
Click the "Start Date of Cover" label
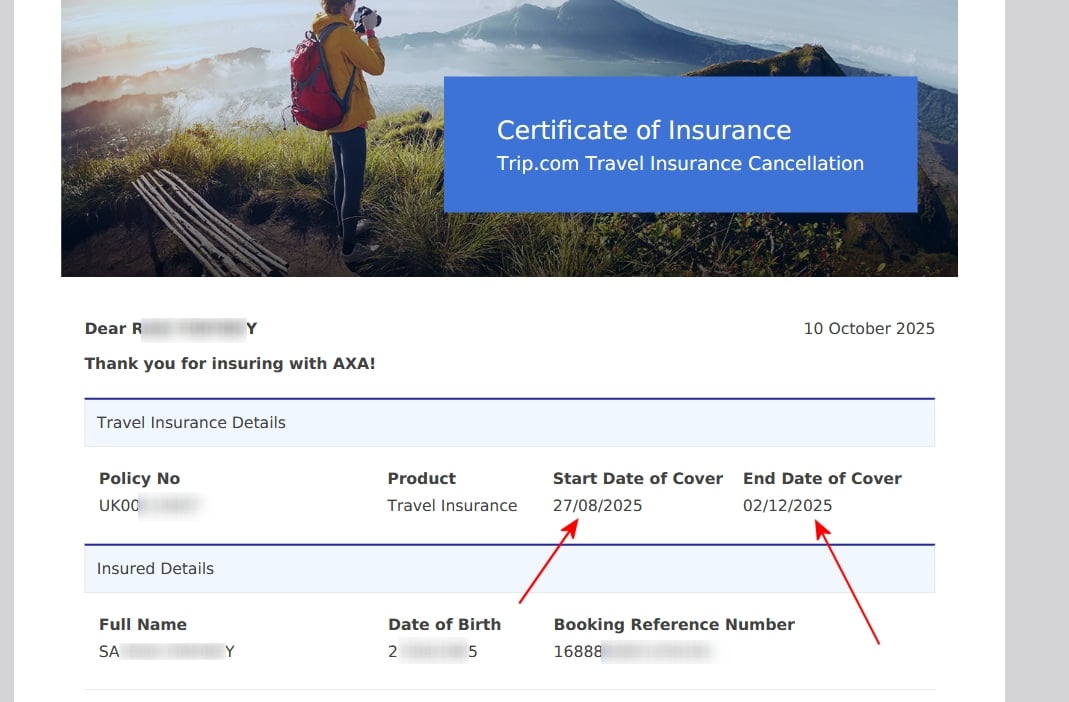coord(637,479)
